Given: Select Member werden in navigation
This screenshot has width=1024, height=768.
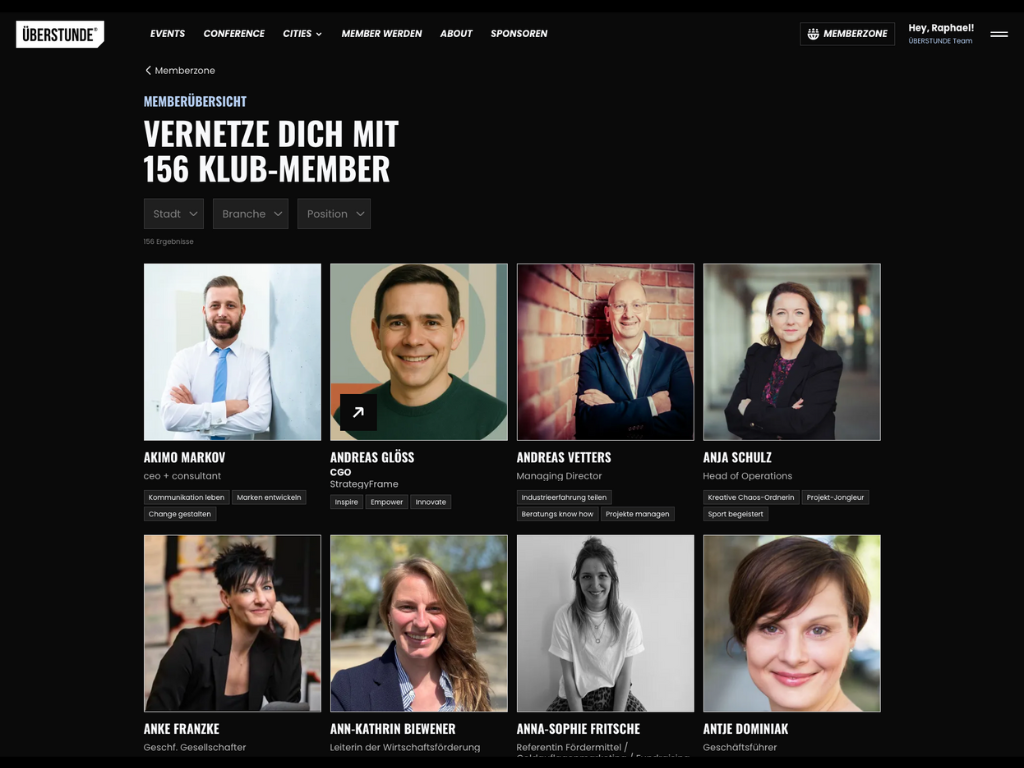Looking at the screenshot, I should 381,33.
